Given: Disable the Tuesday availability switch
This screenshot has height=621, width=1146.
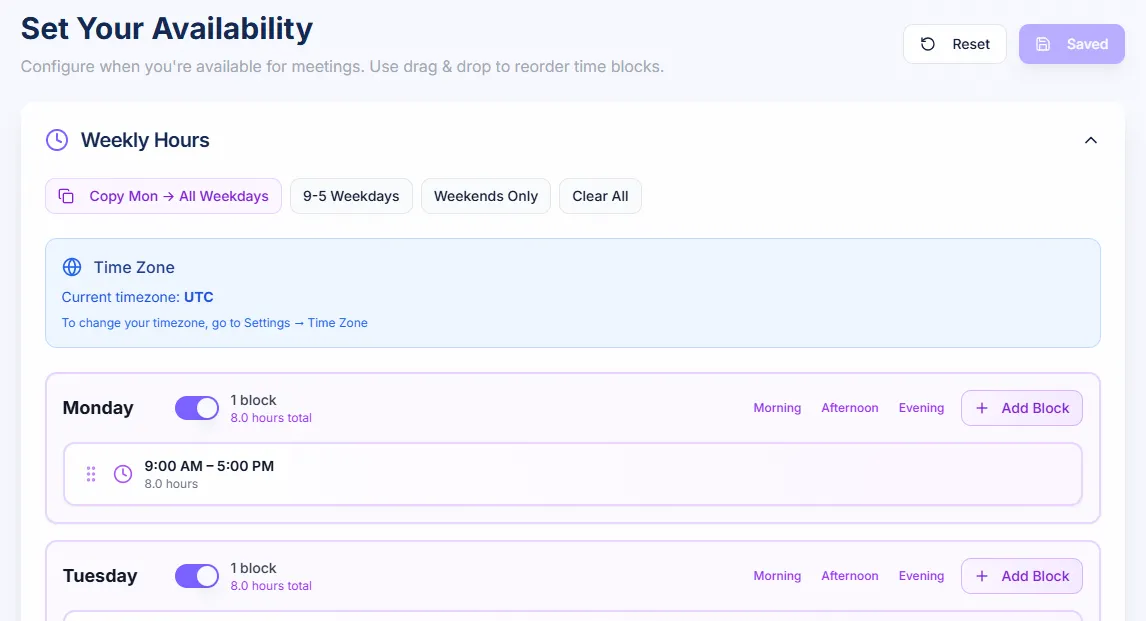Looking at the screenshot, I should [x=197, y=576].
